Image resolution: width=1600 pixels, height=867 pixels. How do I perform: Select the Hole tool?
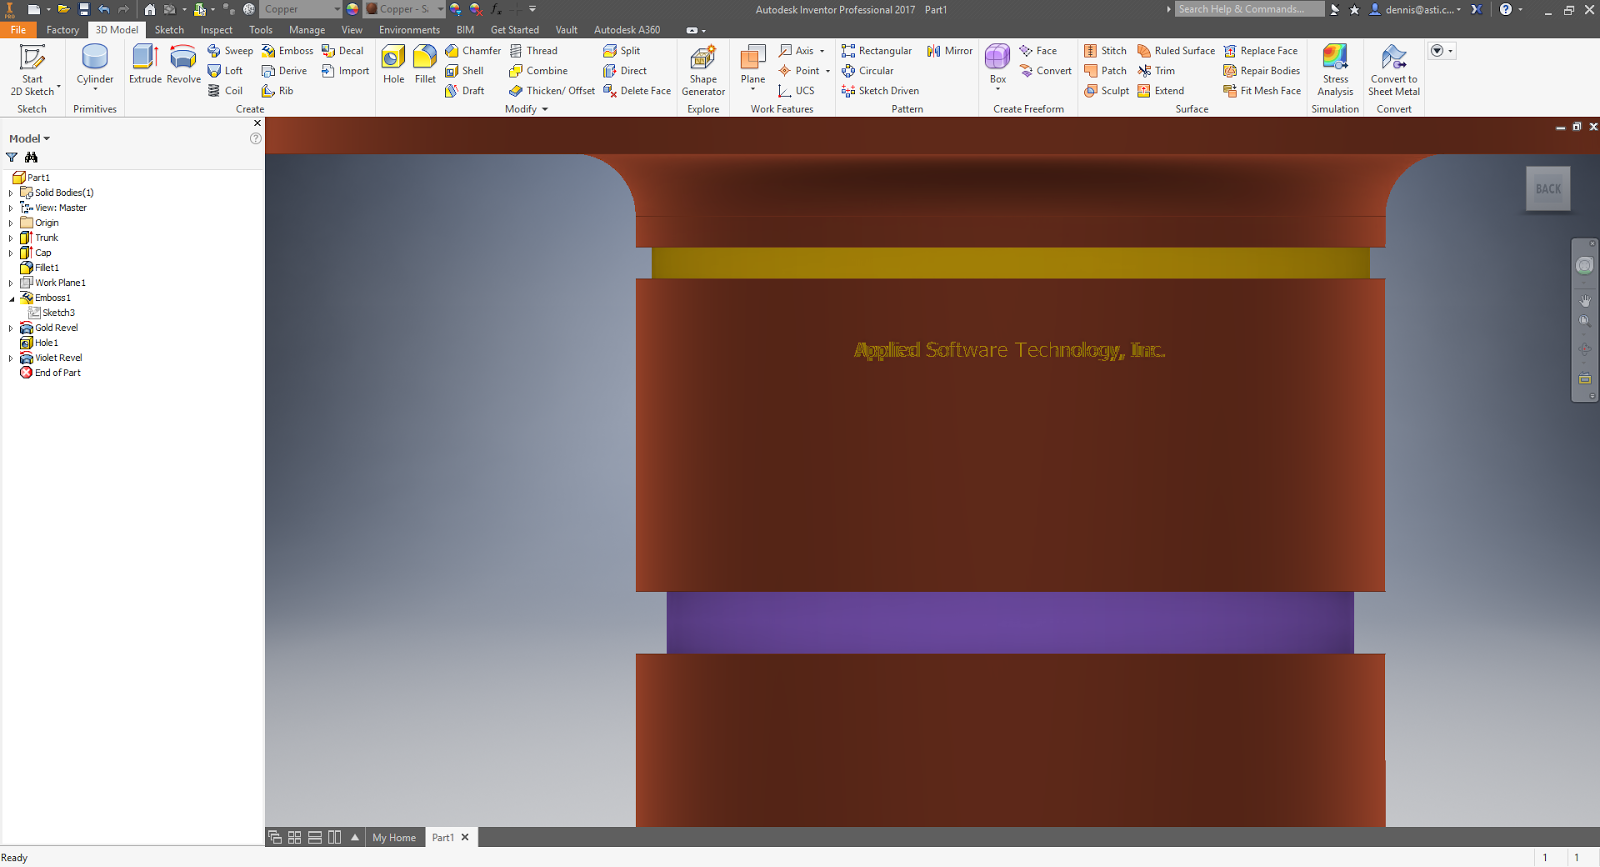394,65
